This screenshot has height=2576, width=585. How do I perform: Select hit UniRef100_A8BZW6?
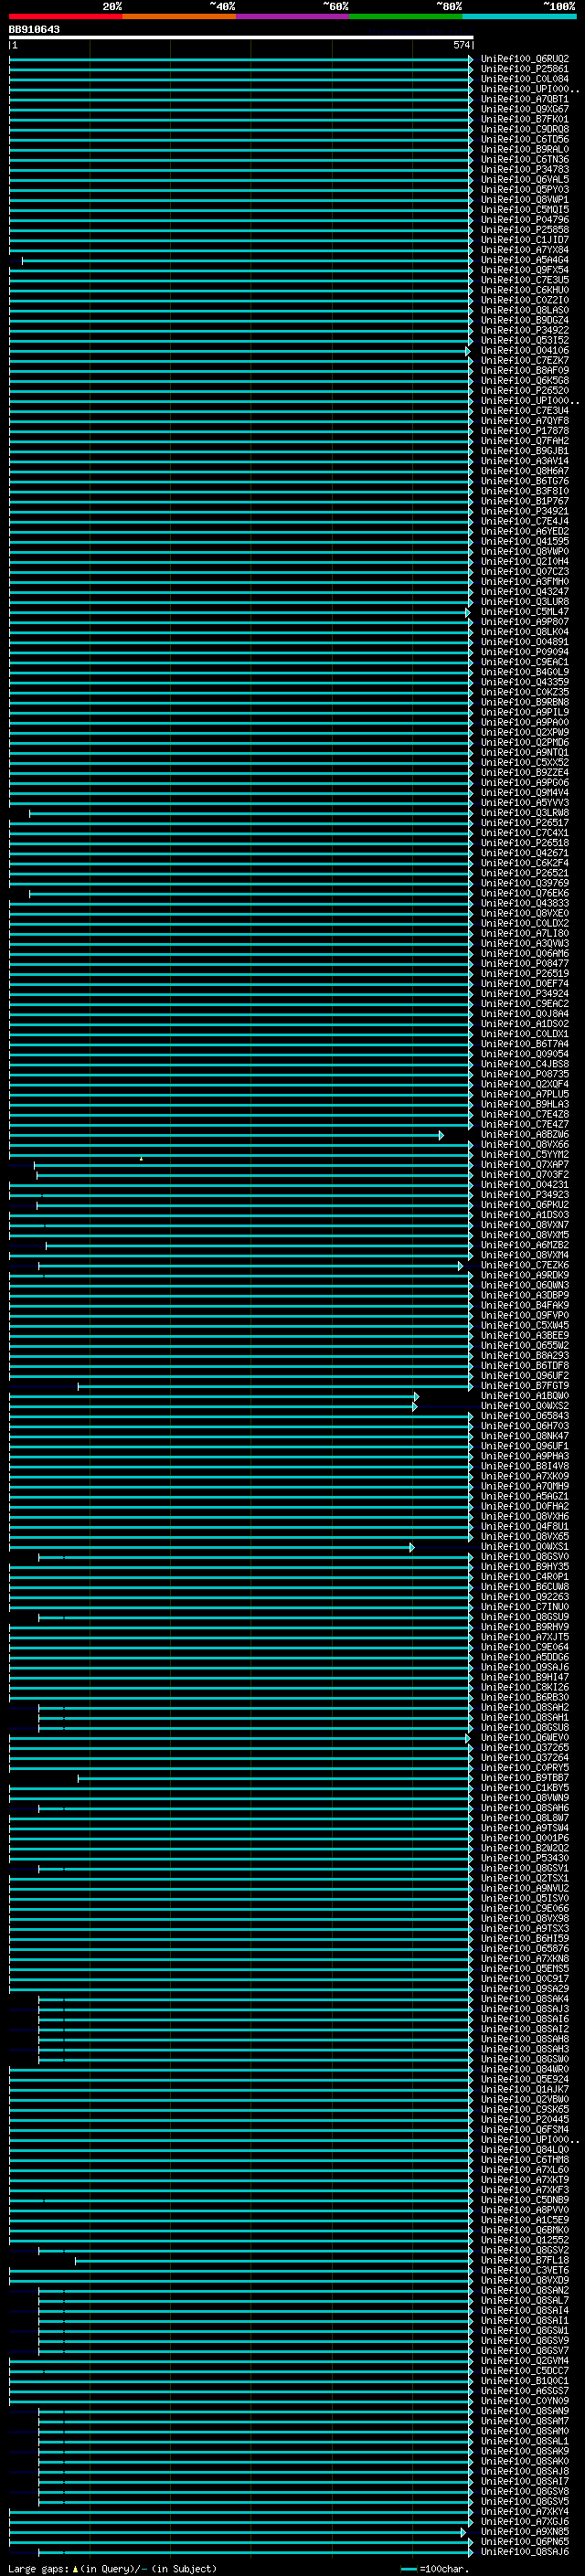tap(525, 1135)
